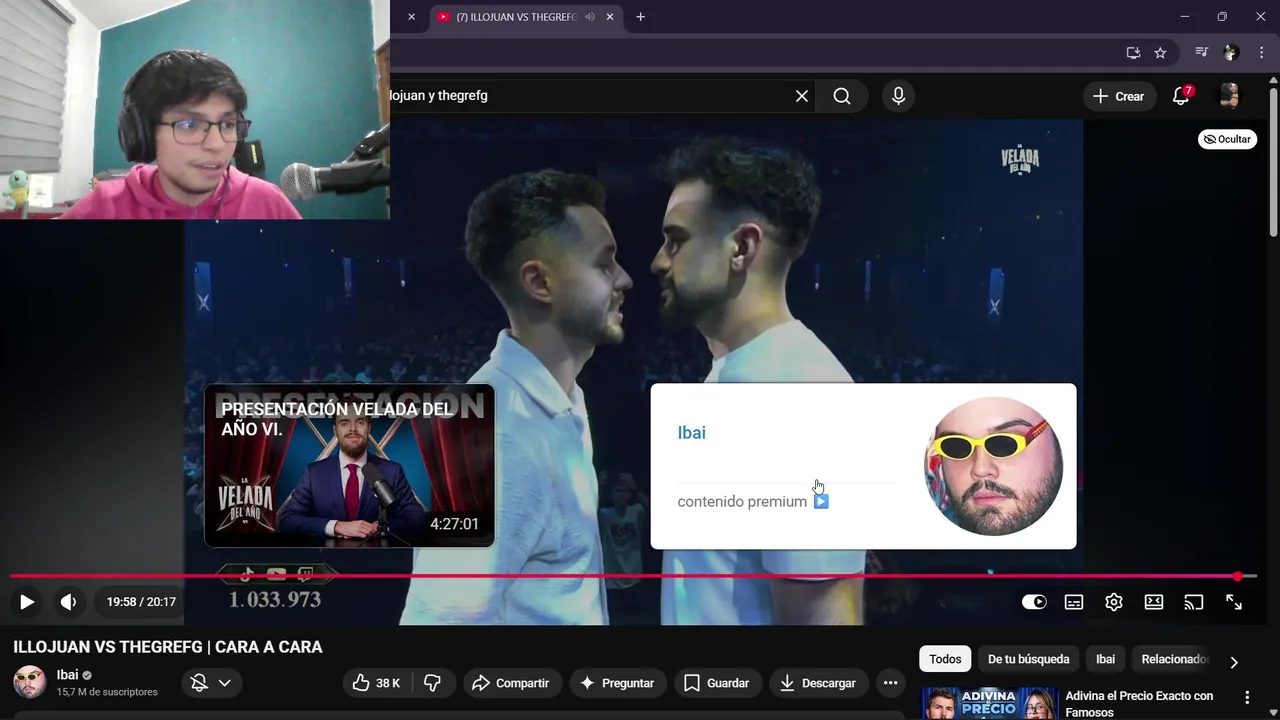Select the Todos filter chip
Image resolution: width=1280 pixels, height=720 pixels.
tap(945, 659)
